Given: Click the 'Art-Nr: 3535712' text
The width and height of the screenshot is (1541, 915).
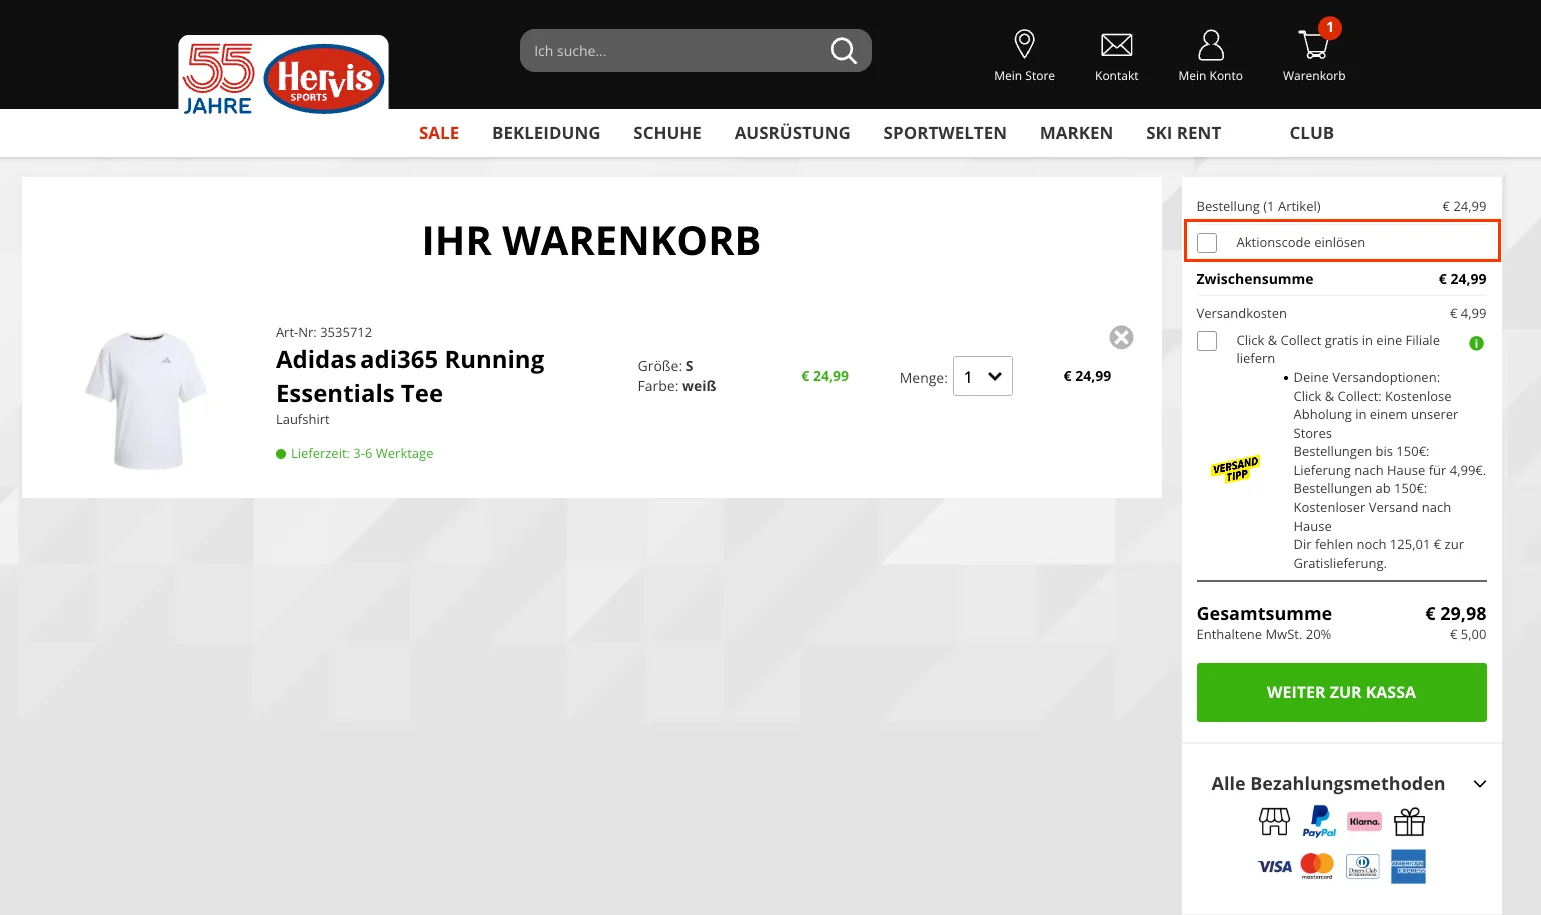Looking at the screenshot, I should click(x=324, y=332).
